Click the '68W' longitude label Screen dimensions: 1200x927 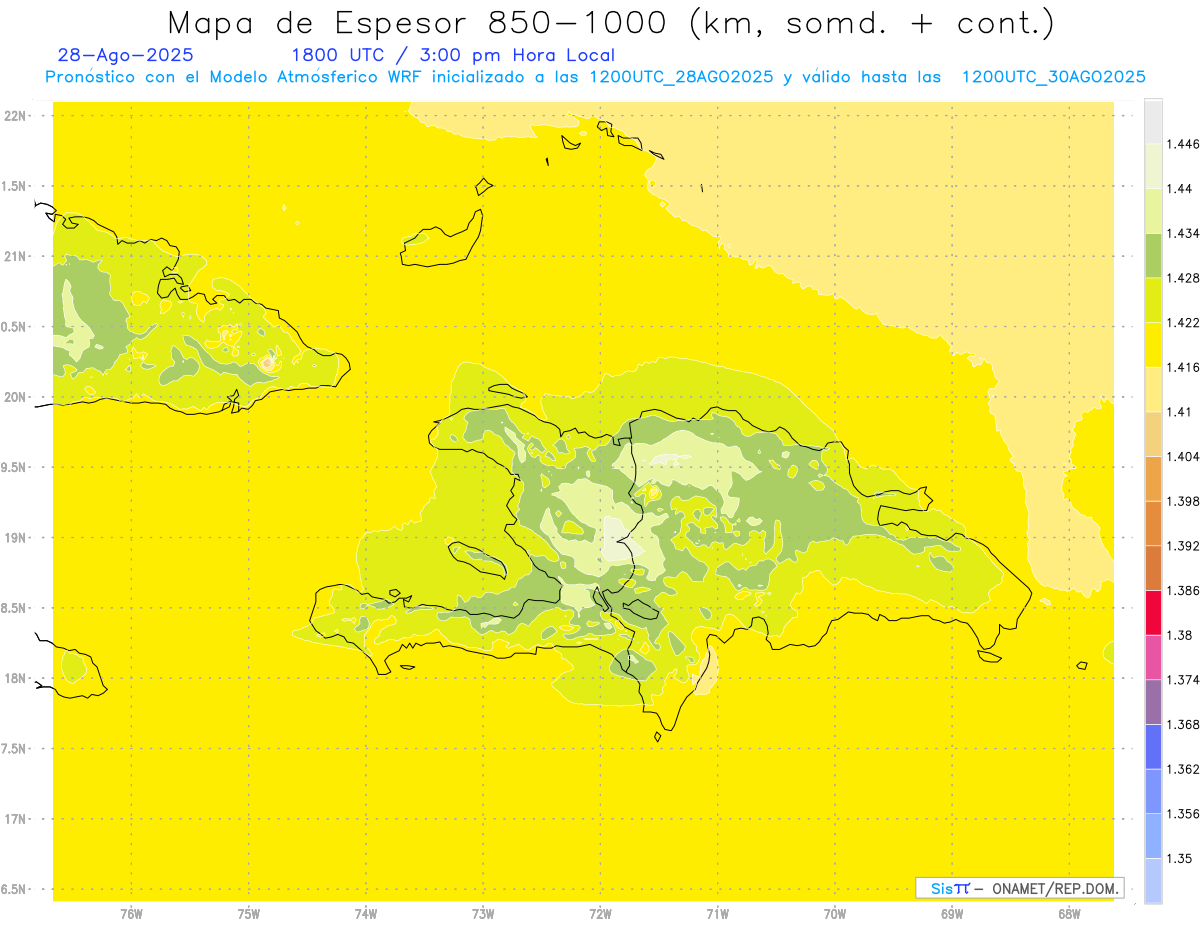click(1069, 914)
